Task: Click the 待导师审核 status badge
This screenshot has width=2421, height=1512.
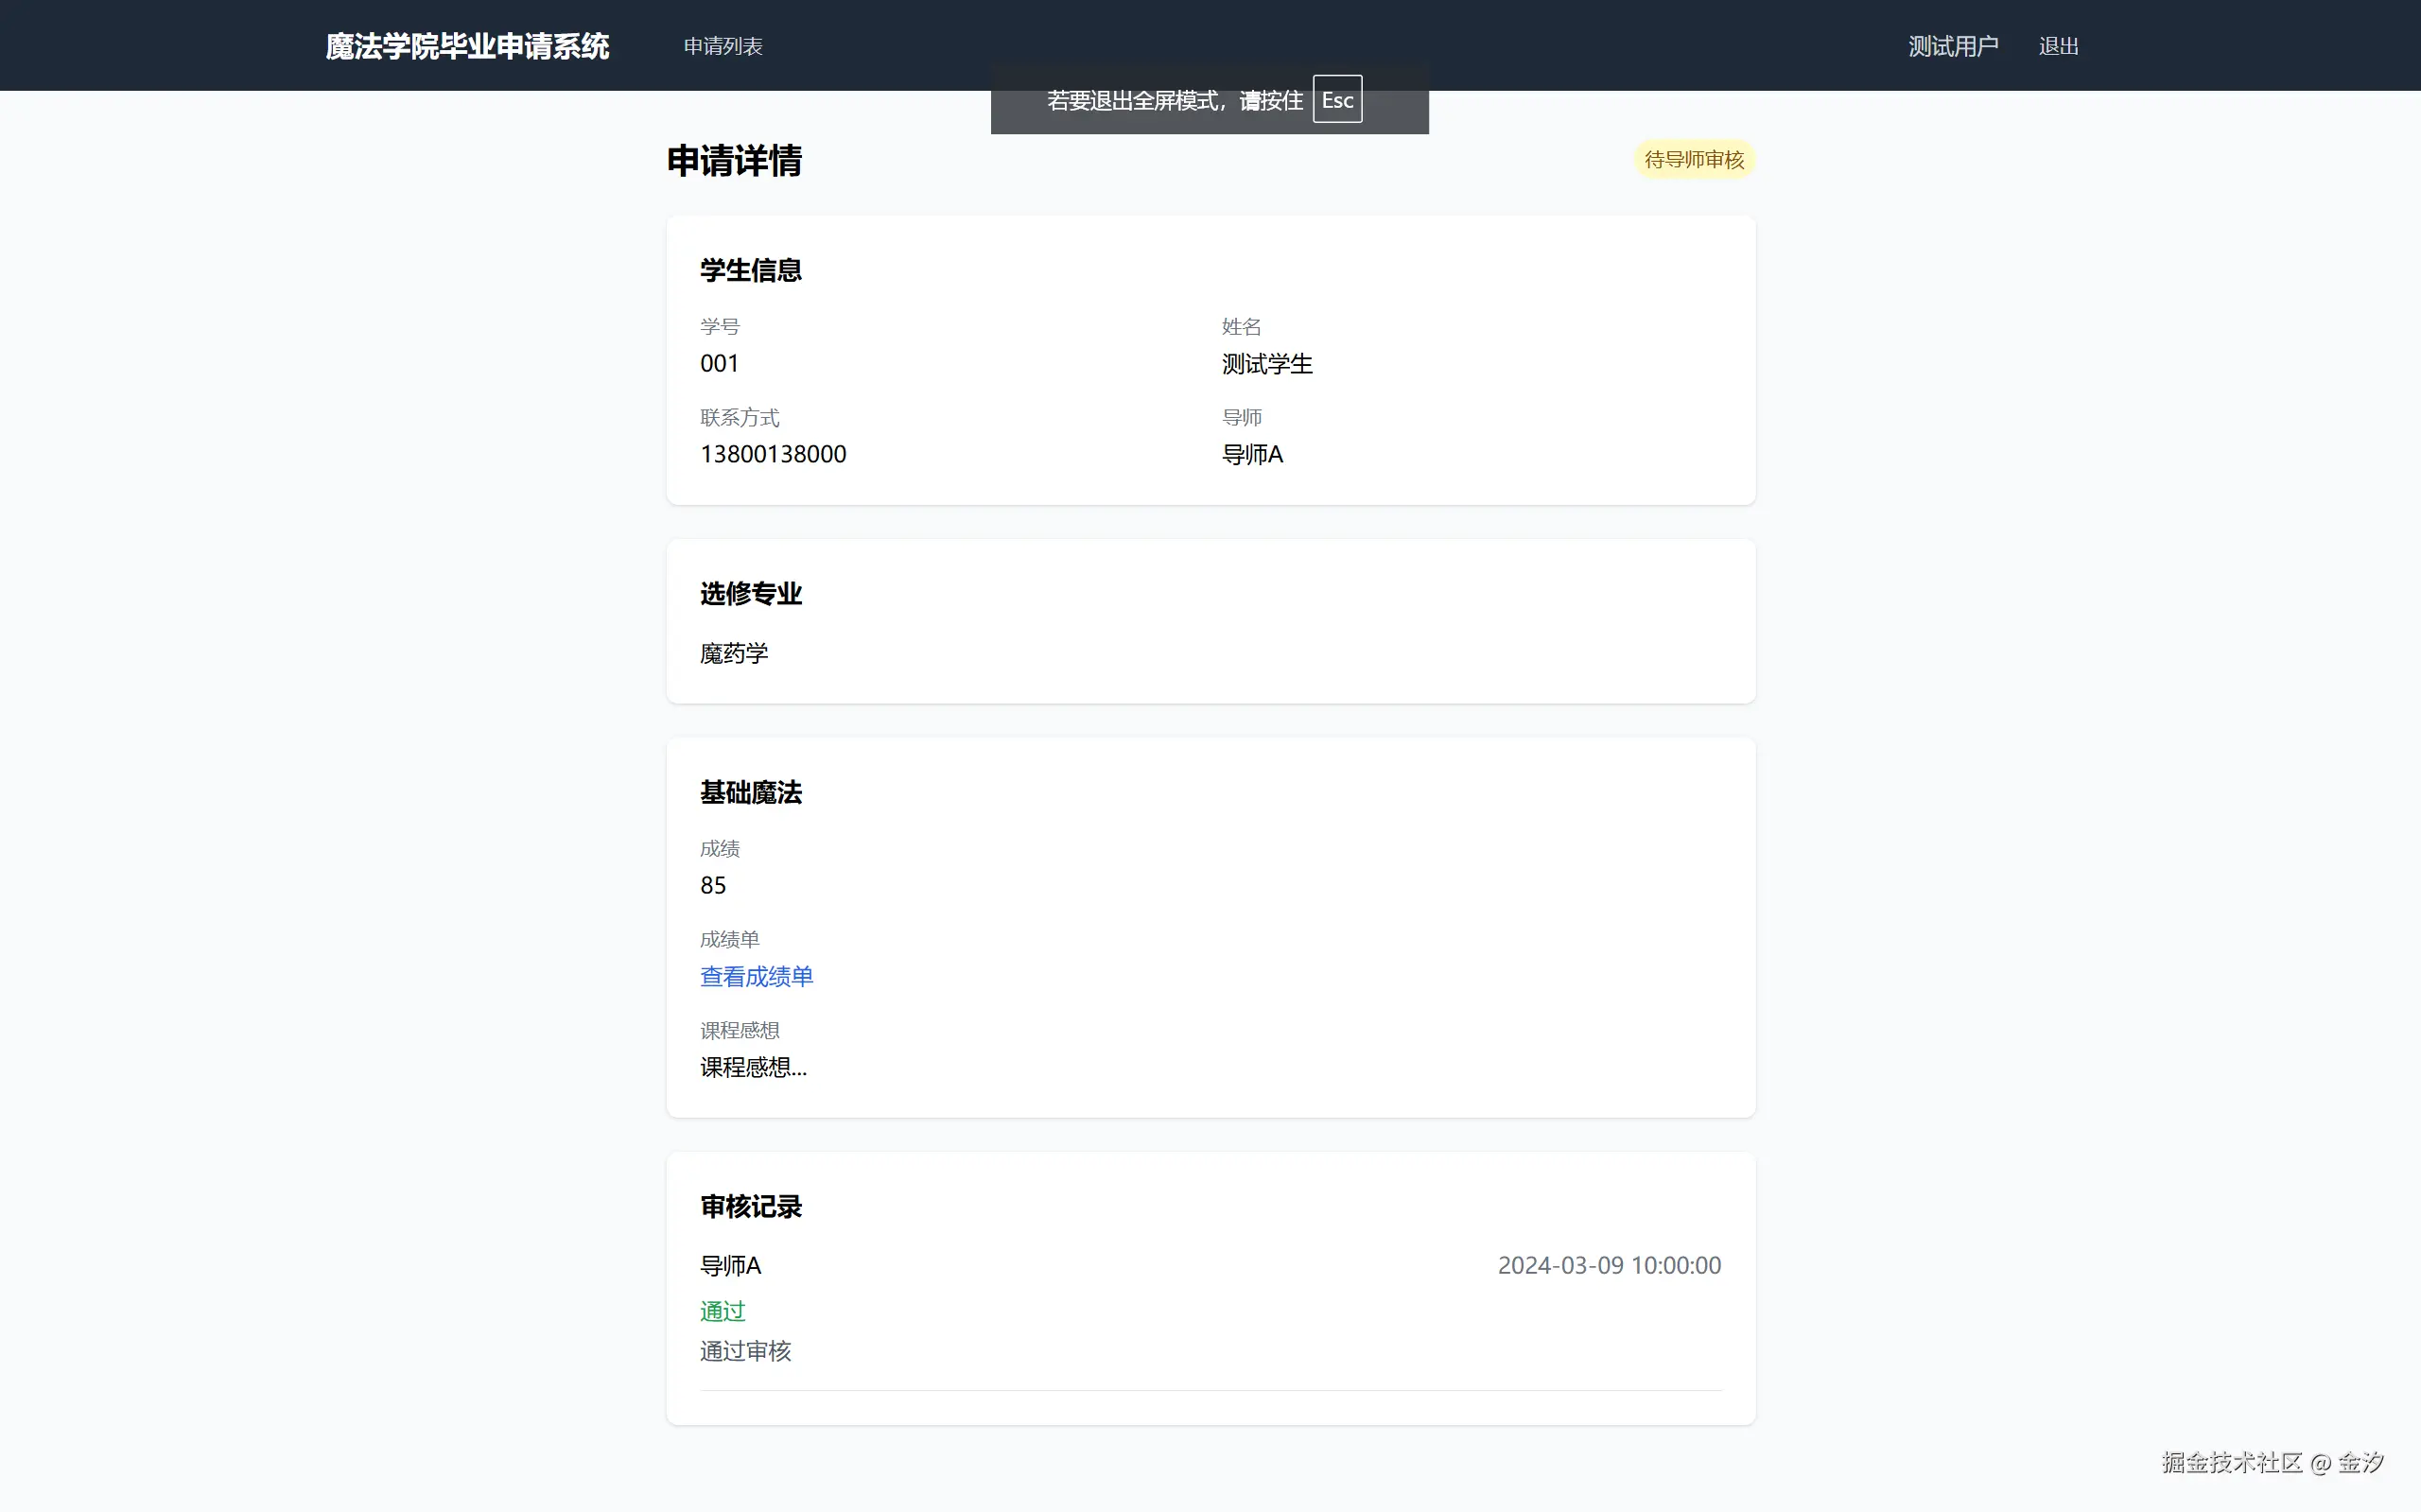Action: [1693, 160]
